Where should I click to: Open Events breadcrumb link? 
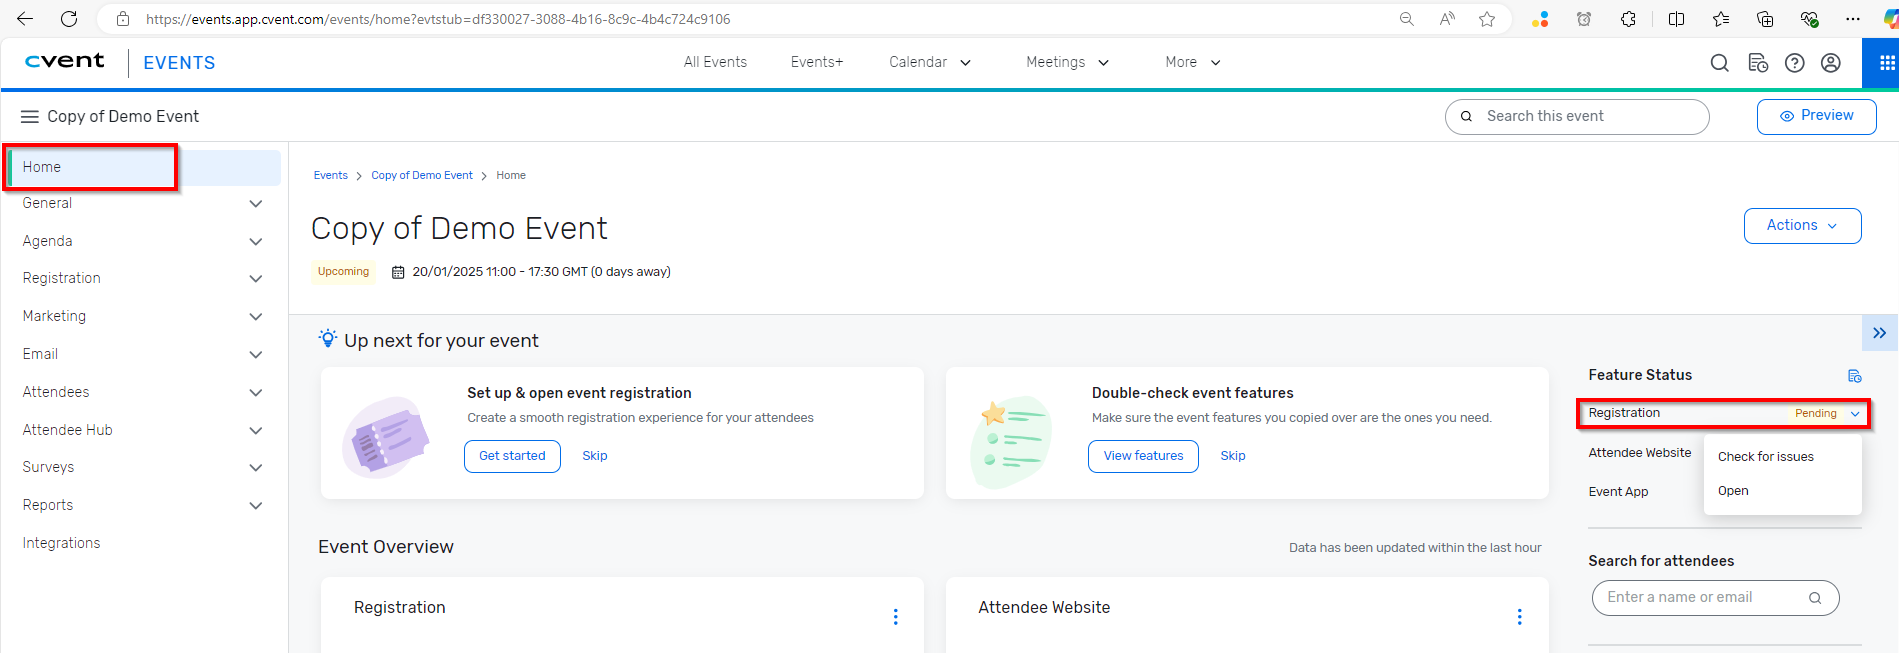331,175
